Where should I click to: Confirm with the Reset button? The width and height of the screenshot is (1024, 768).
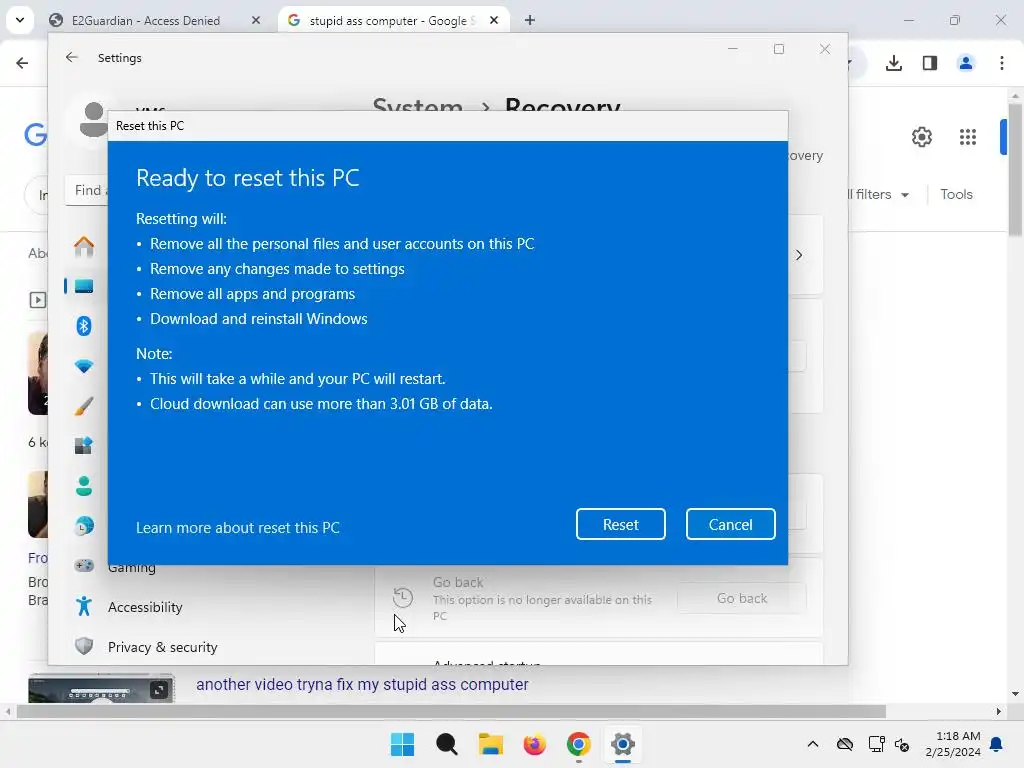coord(620,524)
